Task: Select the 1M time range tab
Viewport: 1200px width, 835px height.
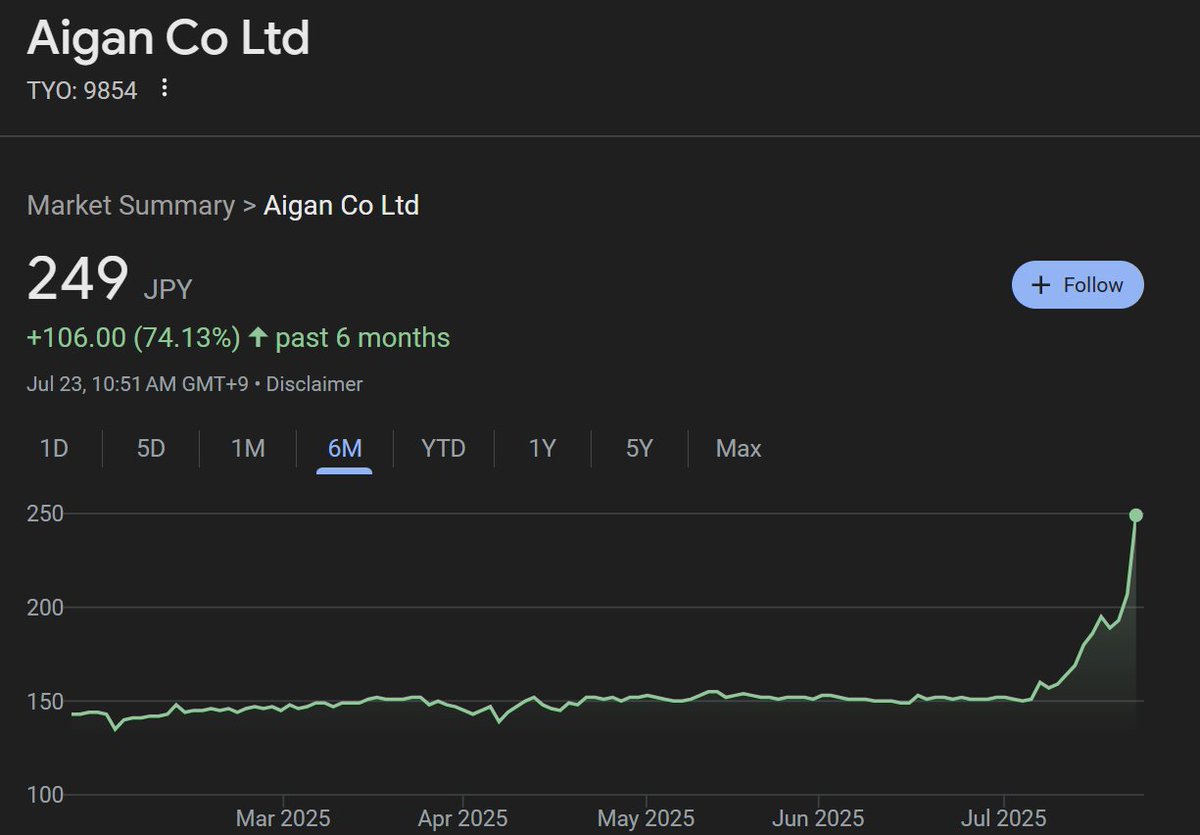Action: click(248, 448)
